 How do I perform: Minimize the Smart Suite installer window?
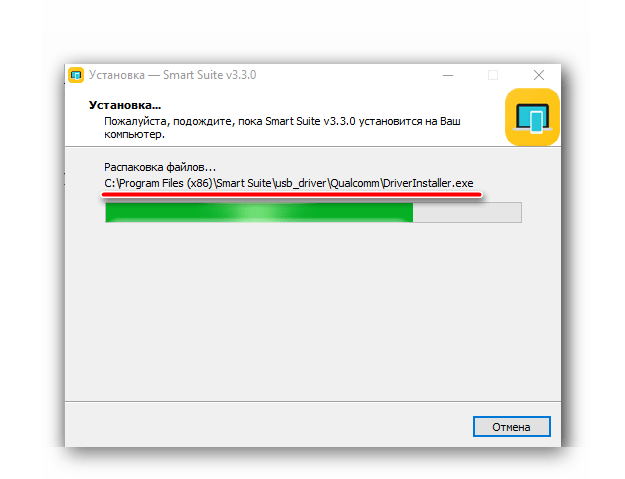pos(448,75)
